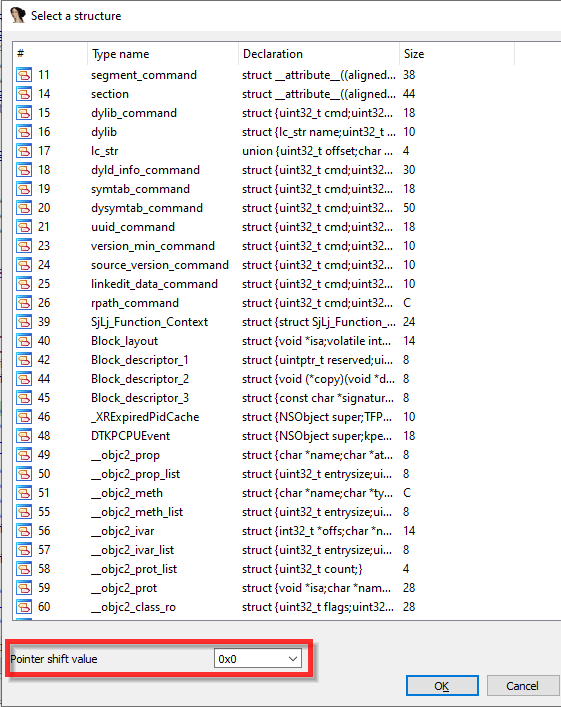Click the struct icon beside segment_command
This screenshot has width=561, height=707.
pos(24,75)
